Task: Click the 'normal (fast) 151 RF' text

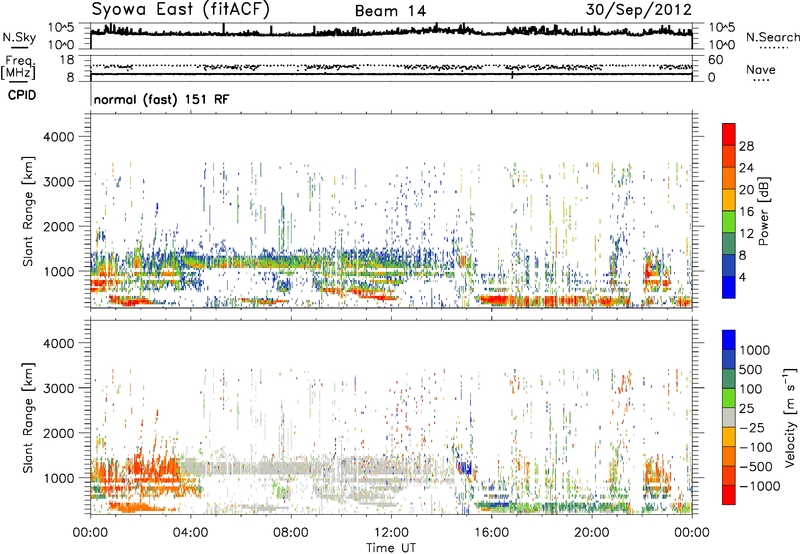Action: tap(161, 99)
